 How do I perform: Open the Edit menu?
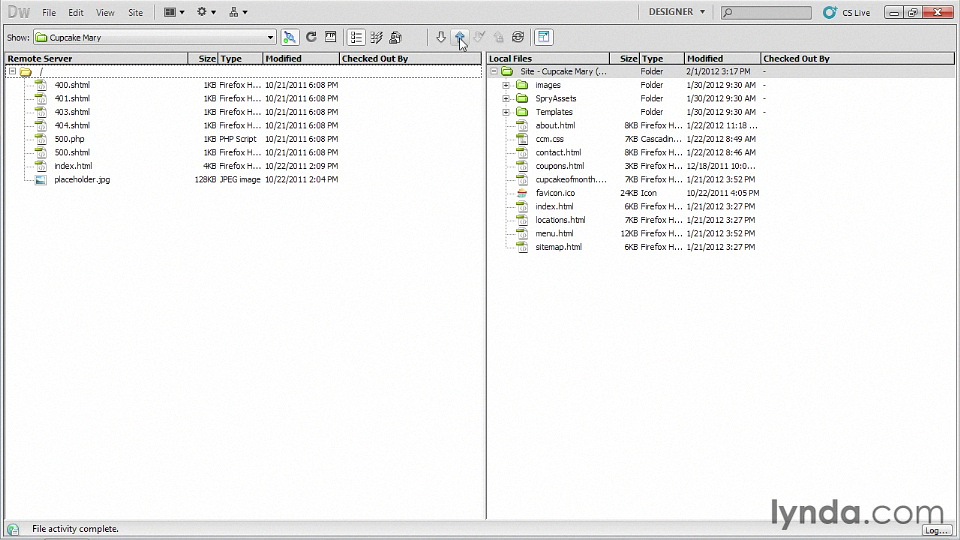(x=76, y=12)
